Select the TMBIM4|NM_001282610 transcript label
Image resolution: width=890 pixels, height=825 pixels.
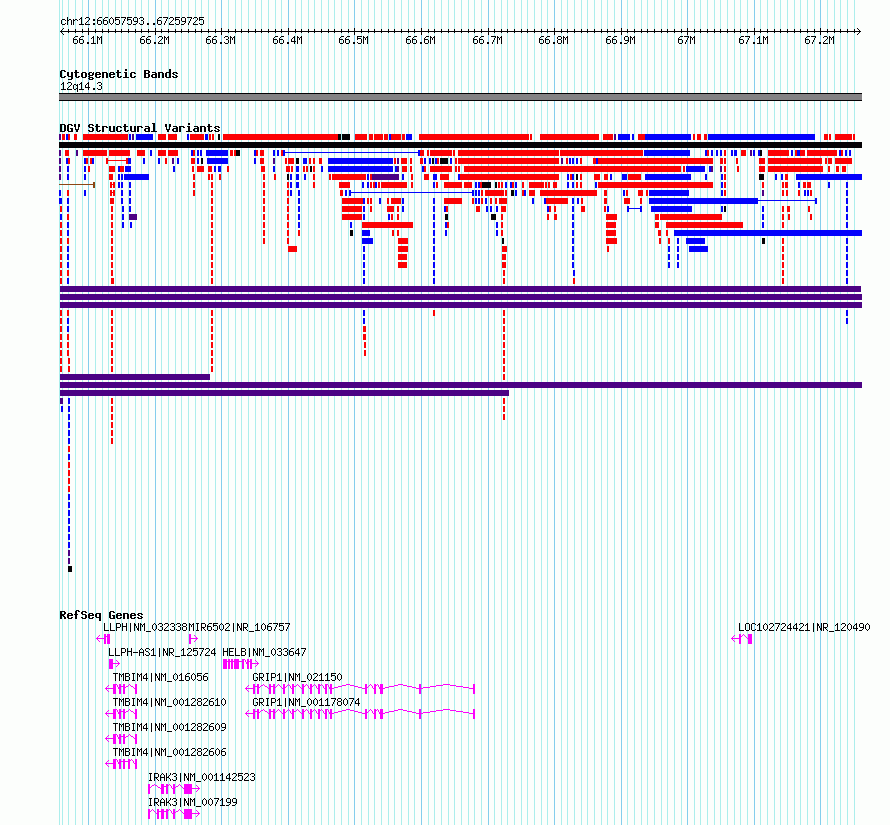click(x=170, y=702)
